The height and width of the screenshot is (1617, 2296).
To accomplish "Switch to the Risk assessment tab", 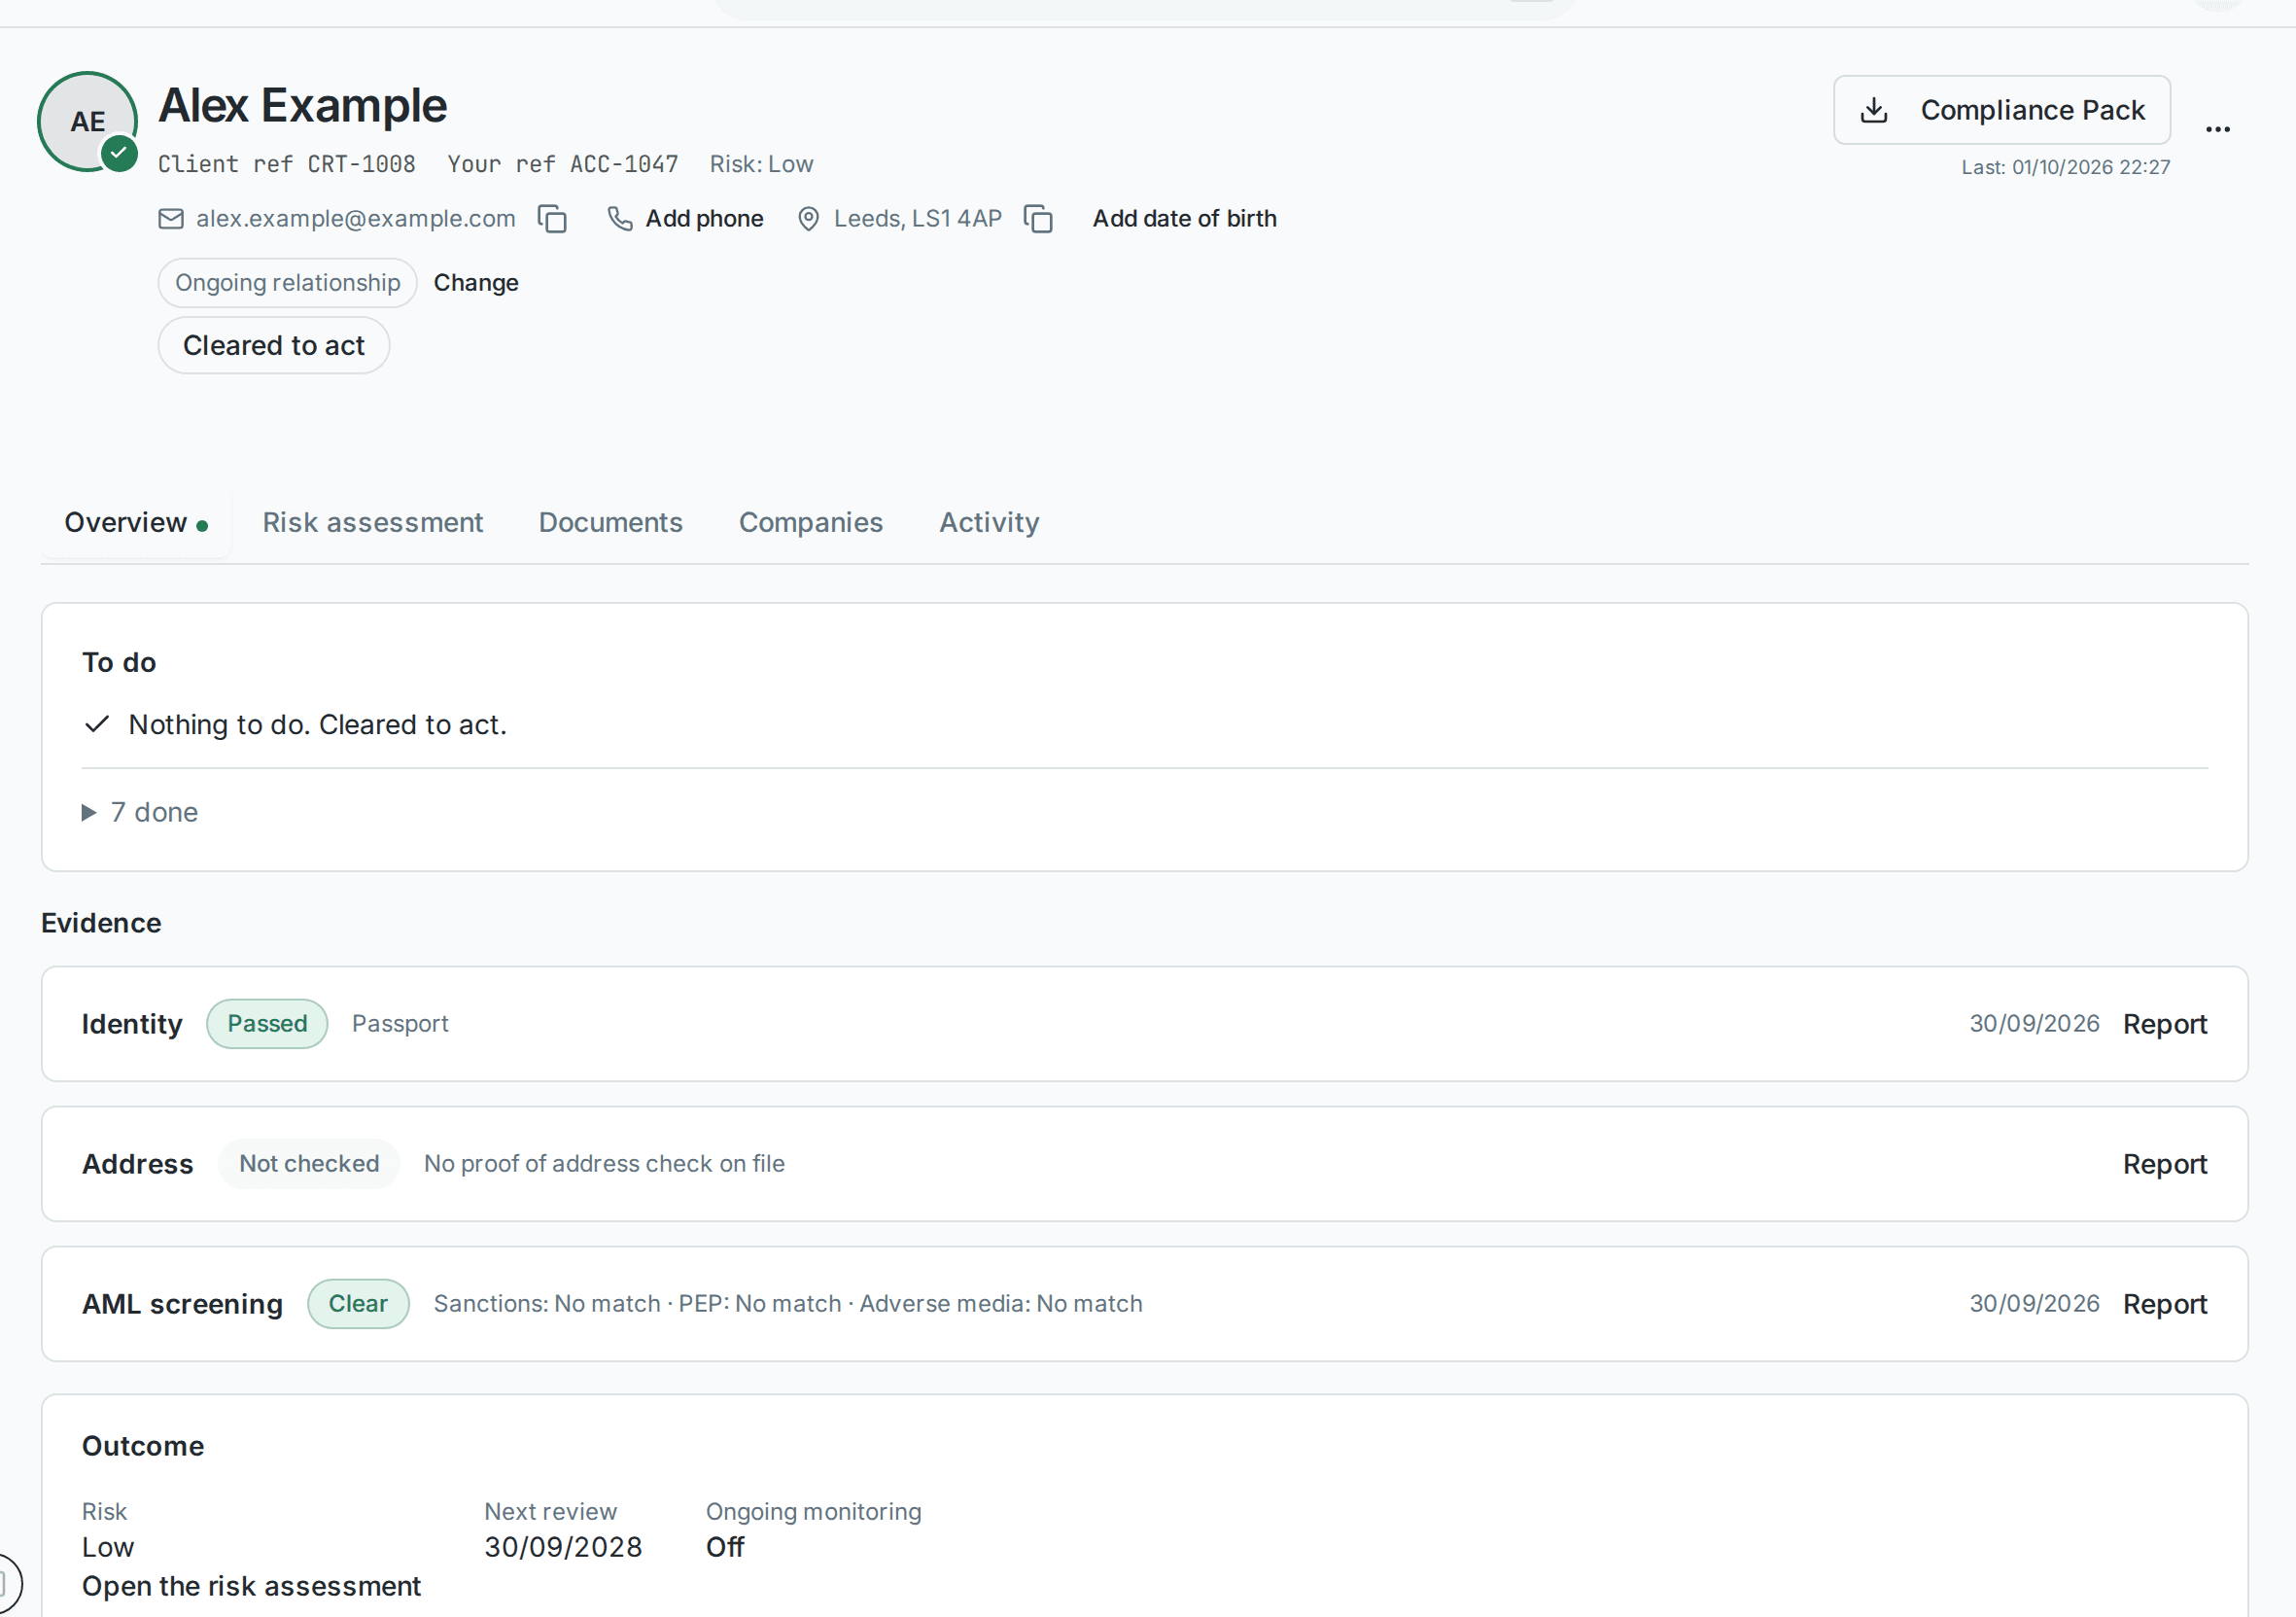I will coord(372,522).
